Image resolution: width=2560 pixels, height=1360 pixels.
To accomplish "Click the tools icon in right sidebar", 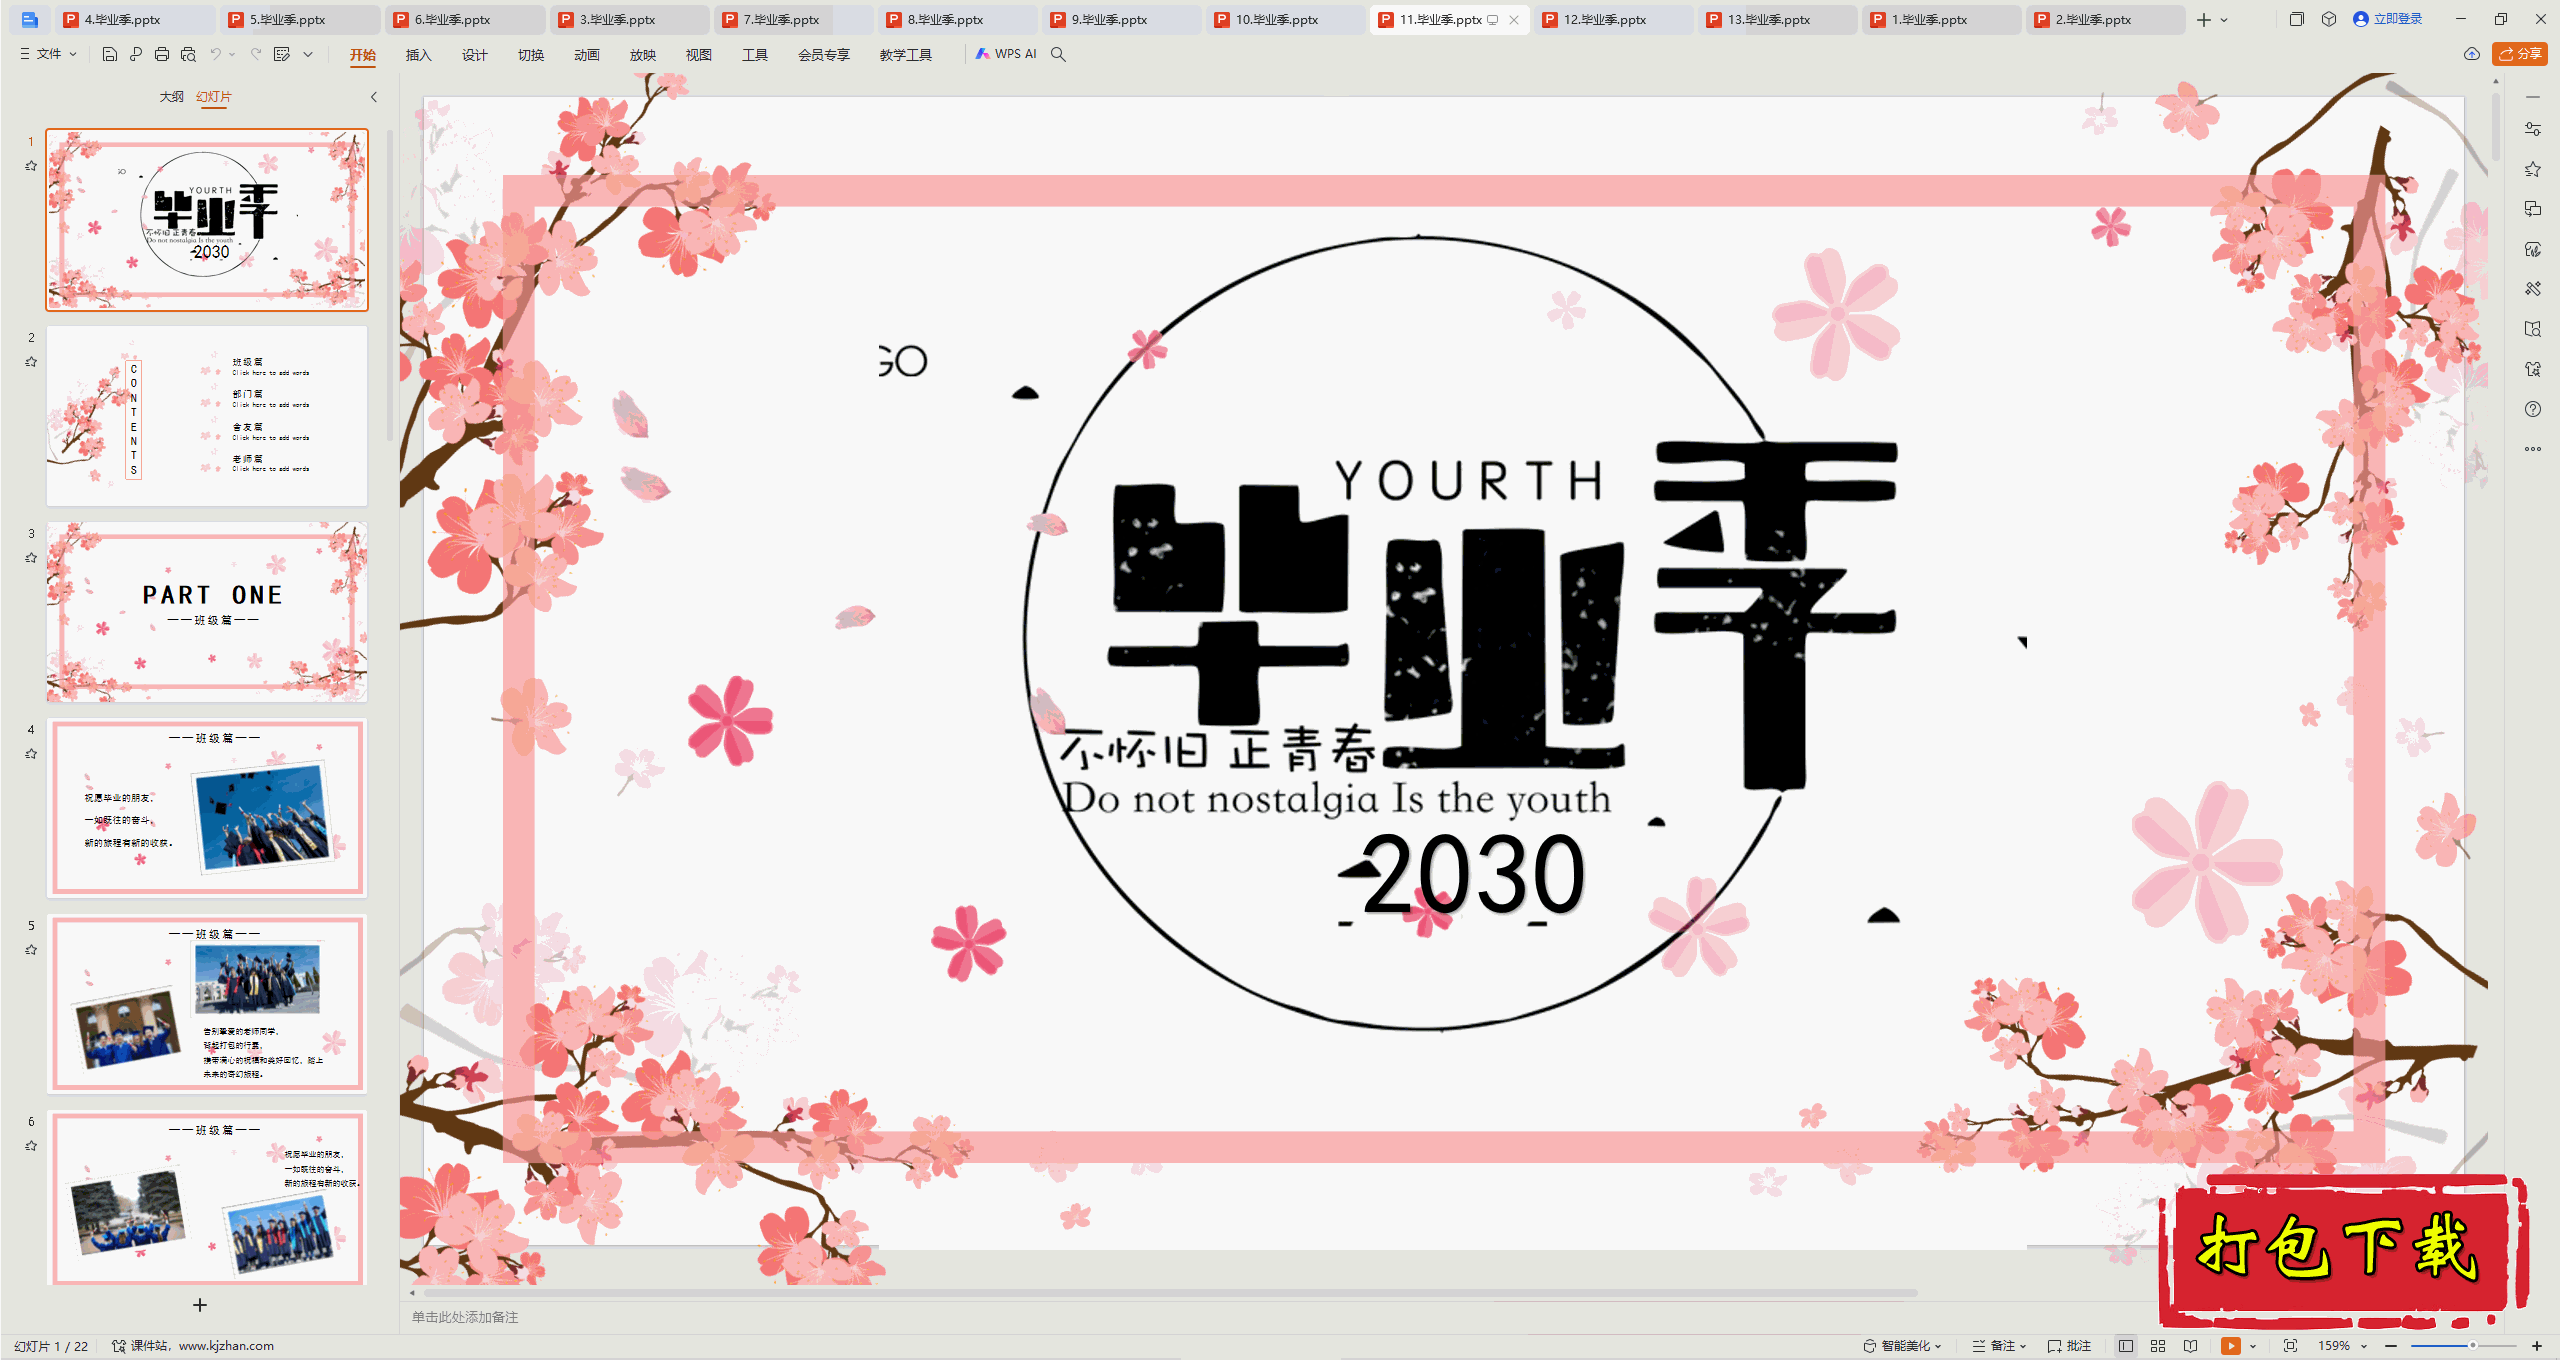I will pos(2533,289).
